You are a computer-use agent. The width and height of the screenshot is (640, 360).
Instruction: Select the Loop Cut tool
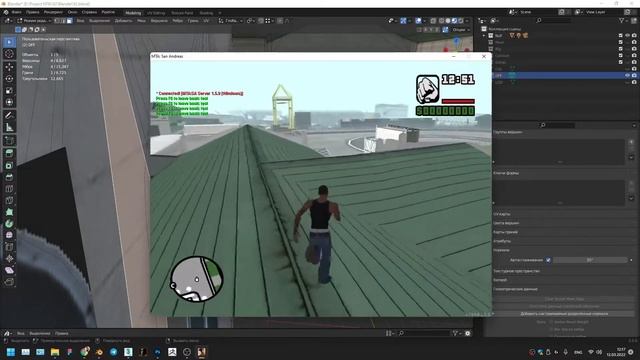pyautogui.click(x=9, y=189)
